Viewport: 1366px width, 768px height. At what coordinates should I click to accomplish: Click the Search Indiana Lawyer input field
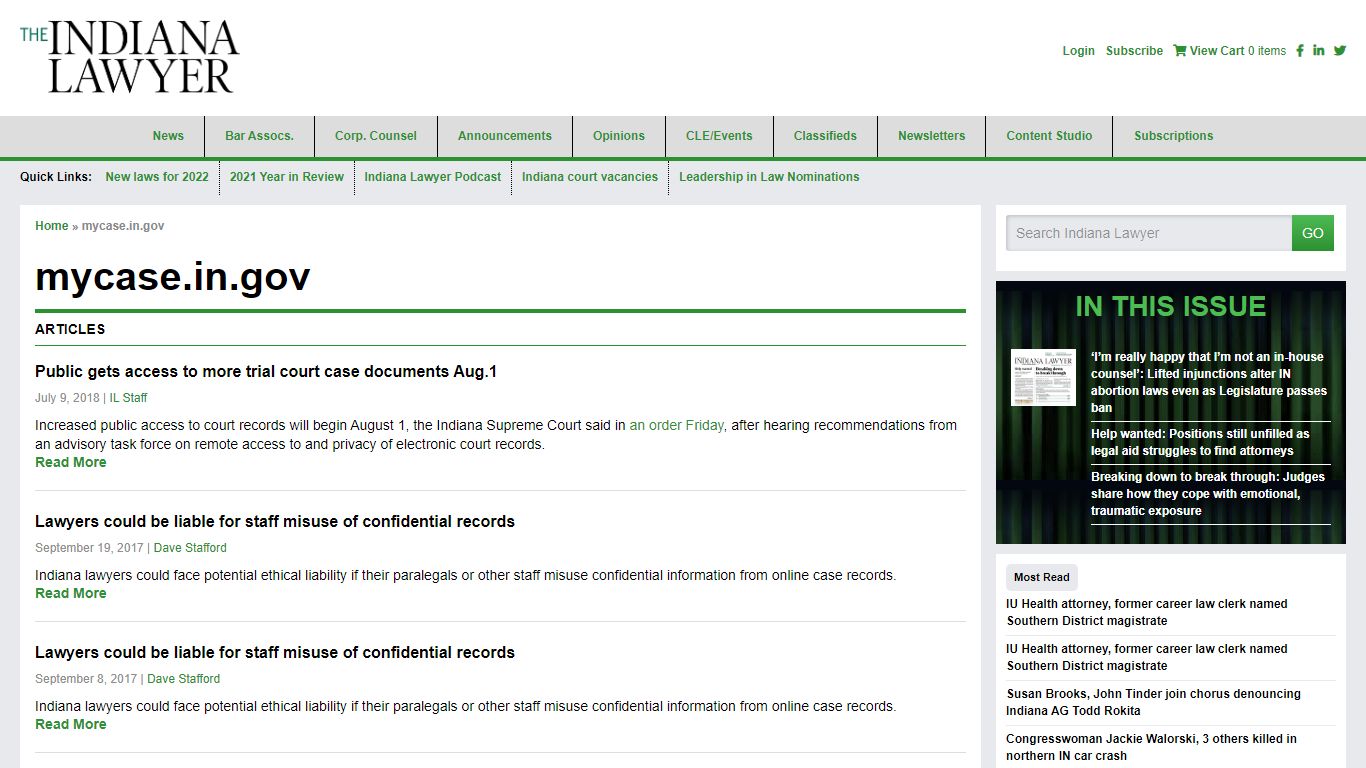tap(1149, 233)
